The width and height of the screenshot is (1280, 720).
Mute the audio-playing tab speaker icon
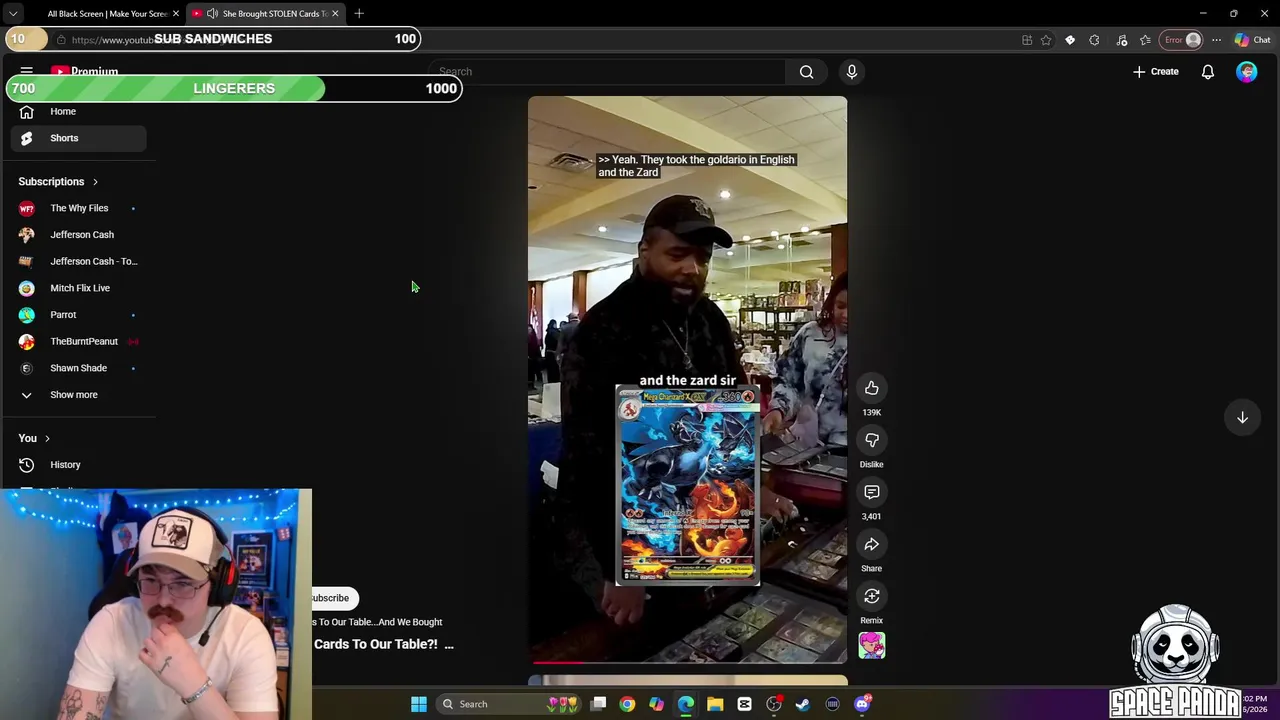coord(212,13)
